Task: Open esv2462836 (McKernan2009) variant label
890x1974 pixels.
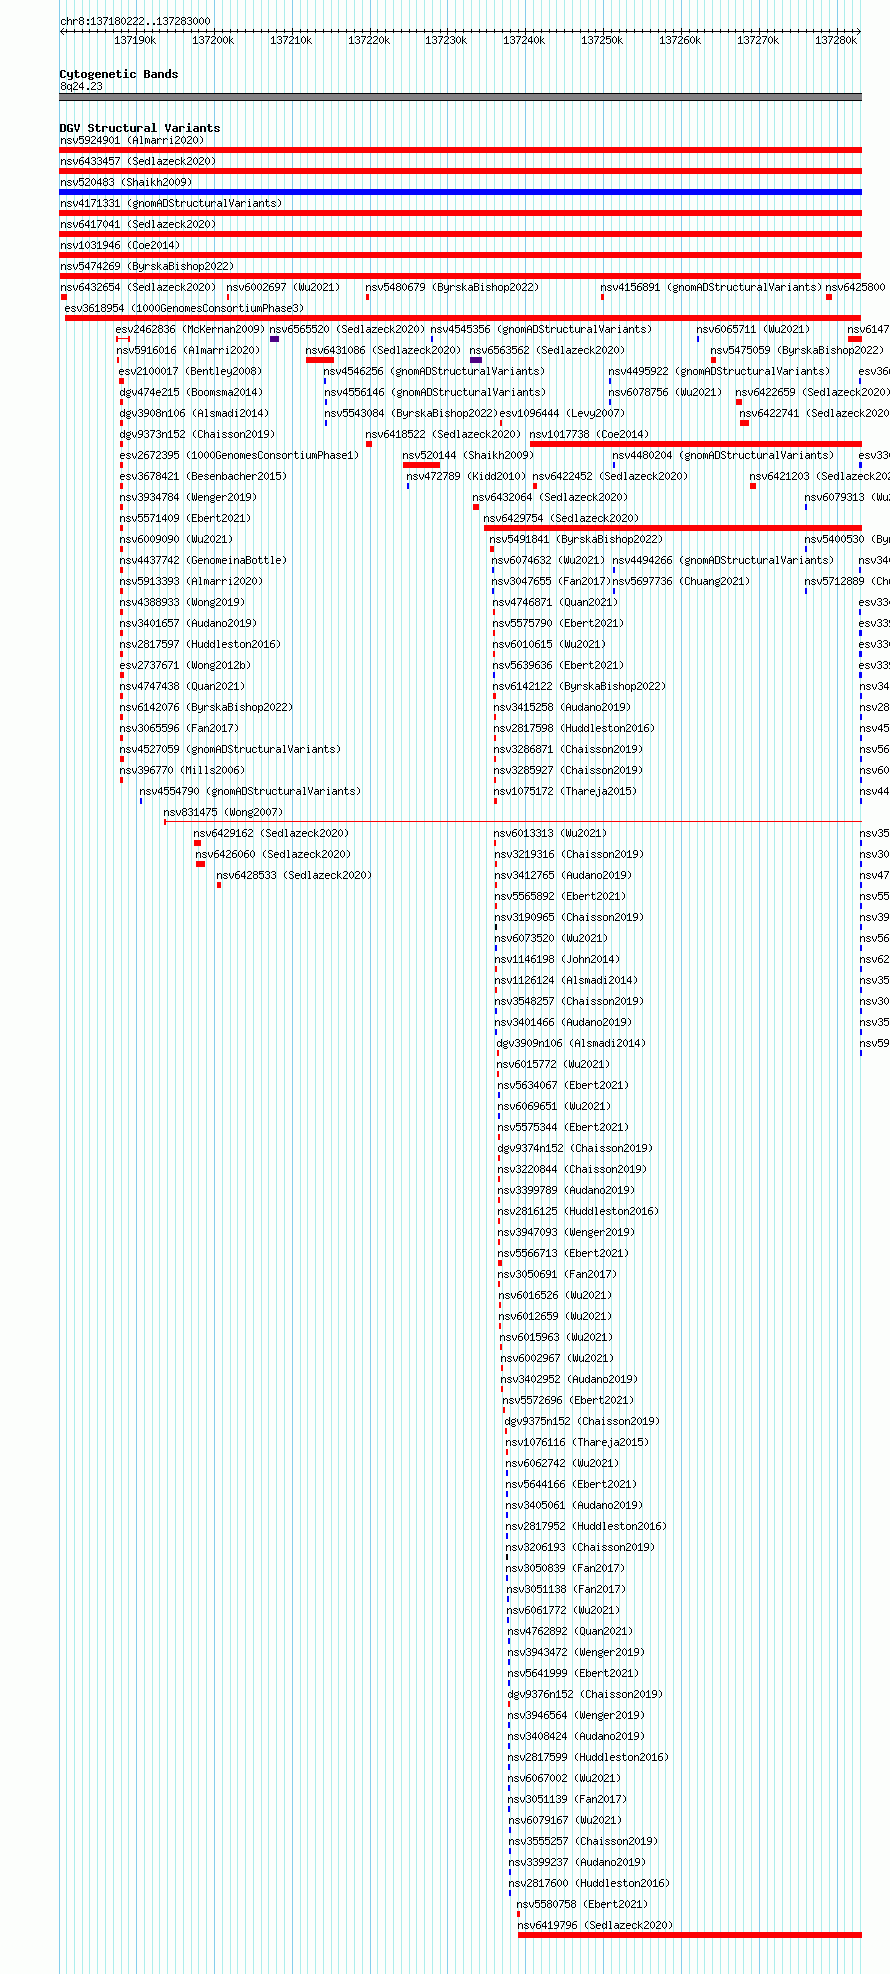Action: 190,329
